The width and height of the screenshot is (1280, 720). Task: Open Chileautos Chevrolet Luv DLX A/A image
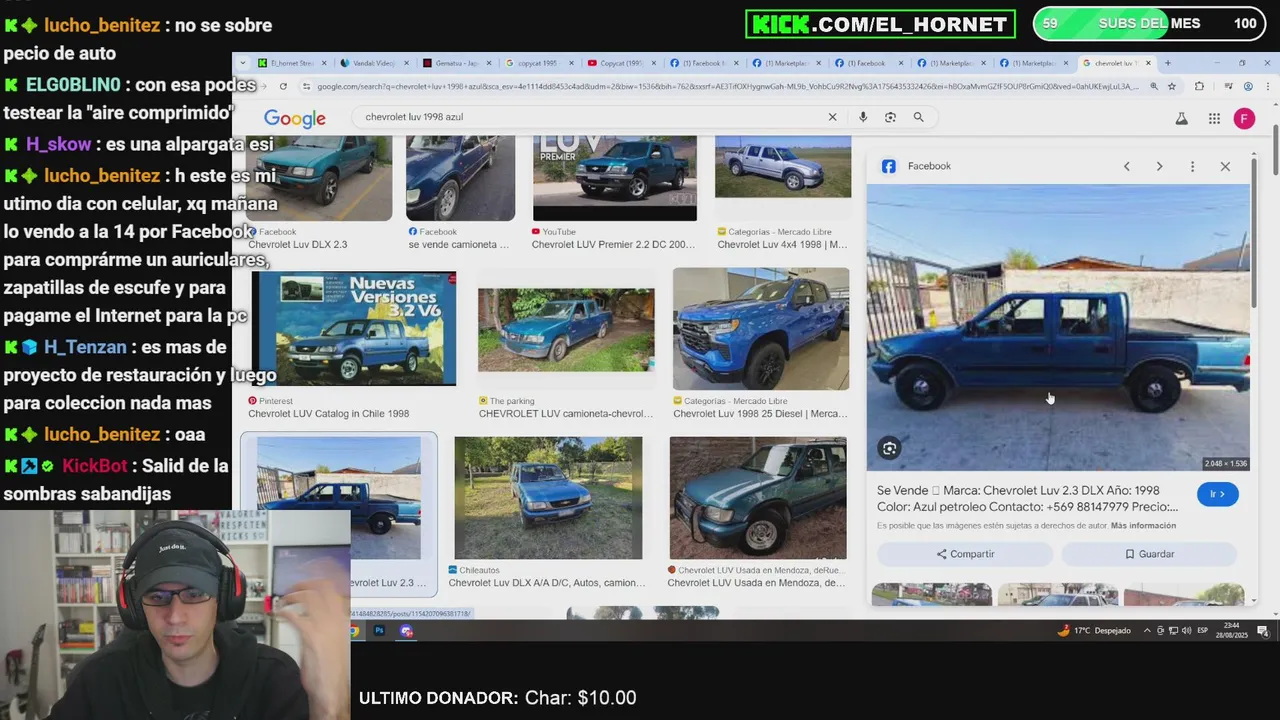548,498
